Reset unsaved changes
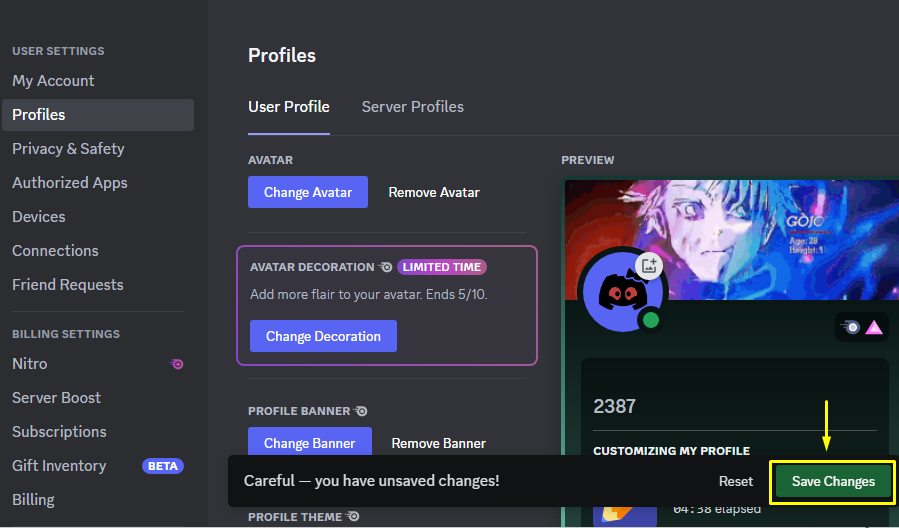The image size is (899, 528). pyautogui.click(x=736, y=481)
